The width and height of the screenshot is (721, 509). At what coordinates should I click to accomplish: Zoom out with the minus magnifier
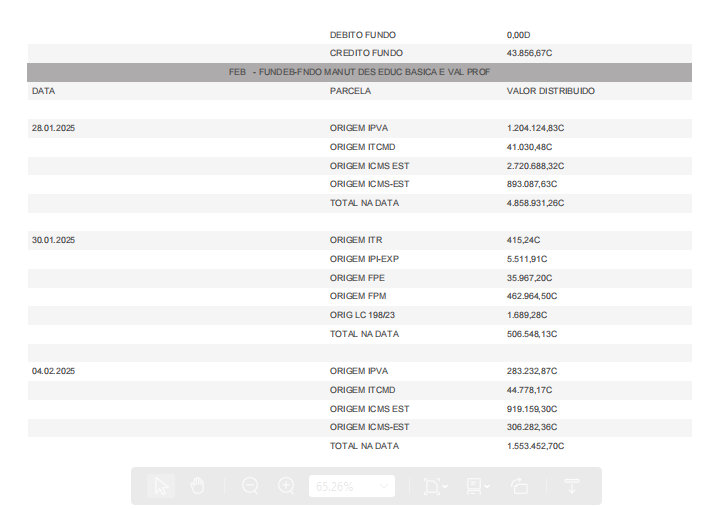[250, 486]
